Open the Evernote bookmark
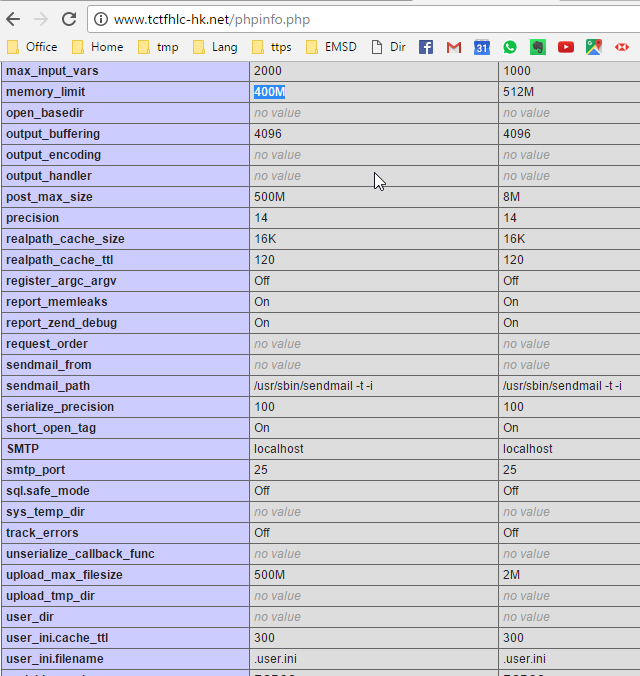The width and height of the screenshot is (640, 676). [538, 47]
